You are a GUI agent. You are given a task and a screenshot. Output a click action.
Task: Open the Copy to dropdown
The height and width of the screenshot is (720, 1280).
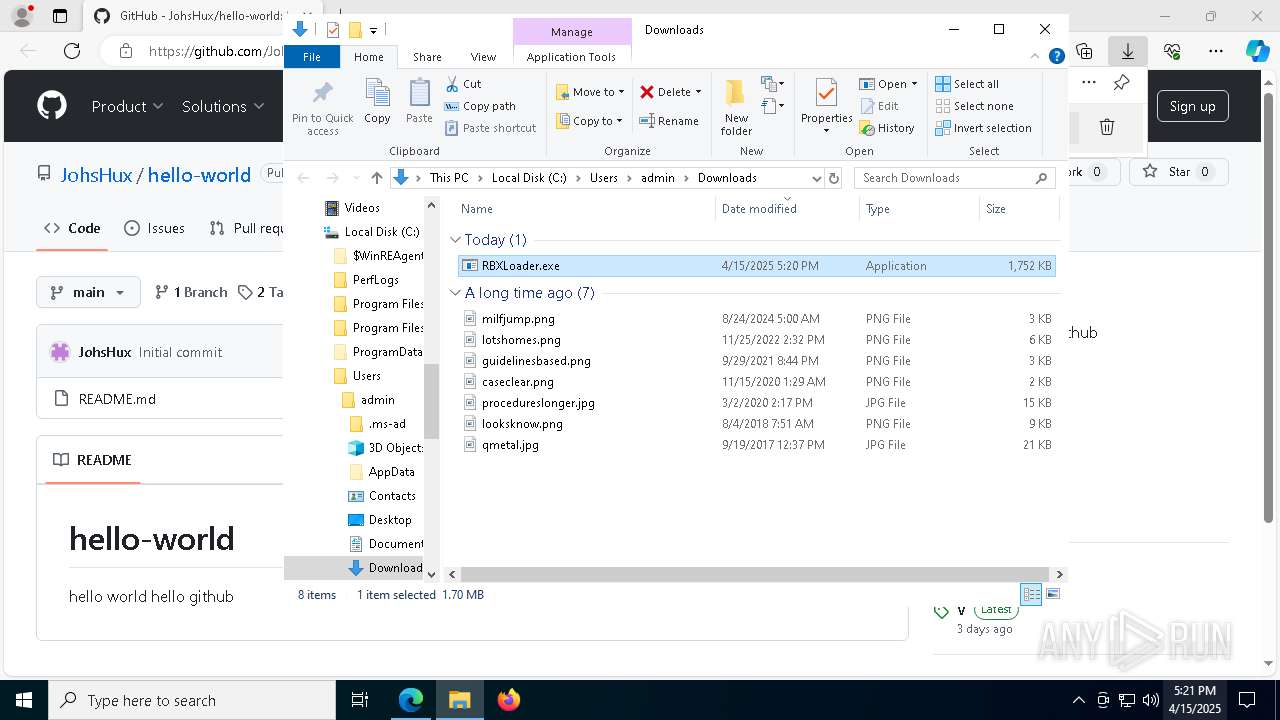[590, 121]
